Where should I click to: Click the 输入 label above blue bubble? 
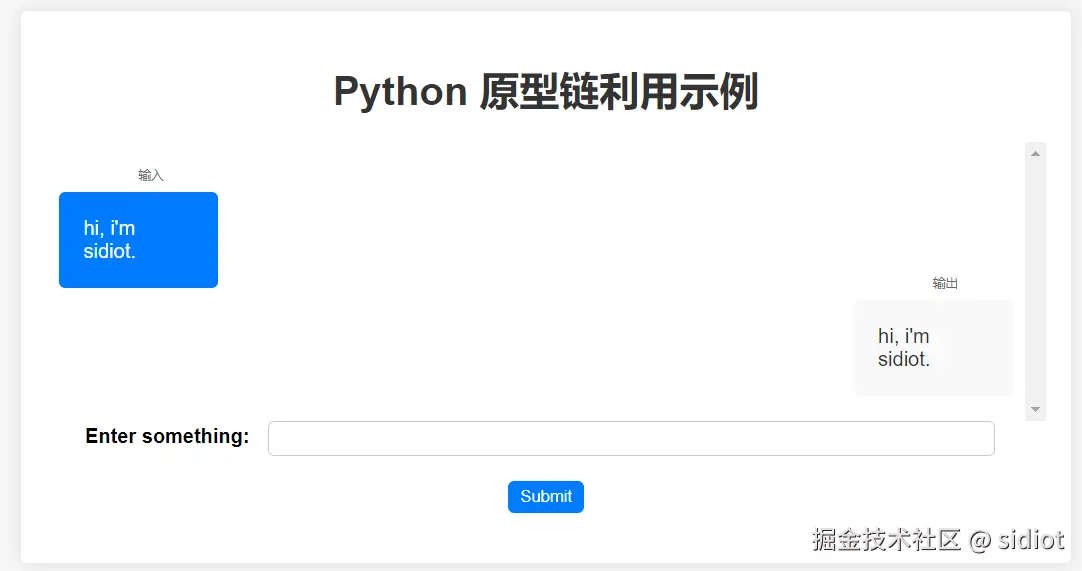[150, 176]
